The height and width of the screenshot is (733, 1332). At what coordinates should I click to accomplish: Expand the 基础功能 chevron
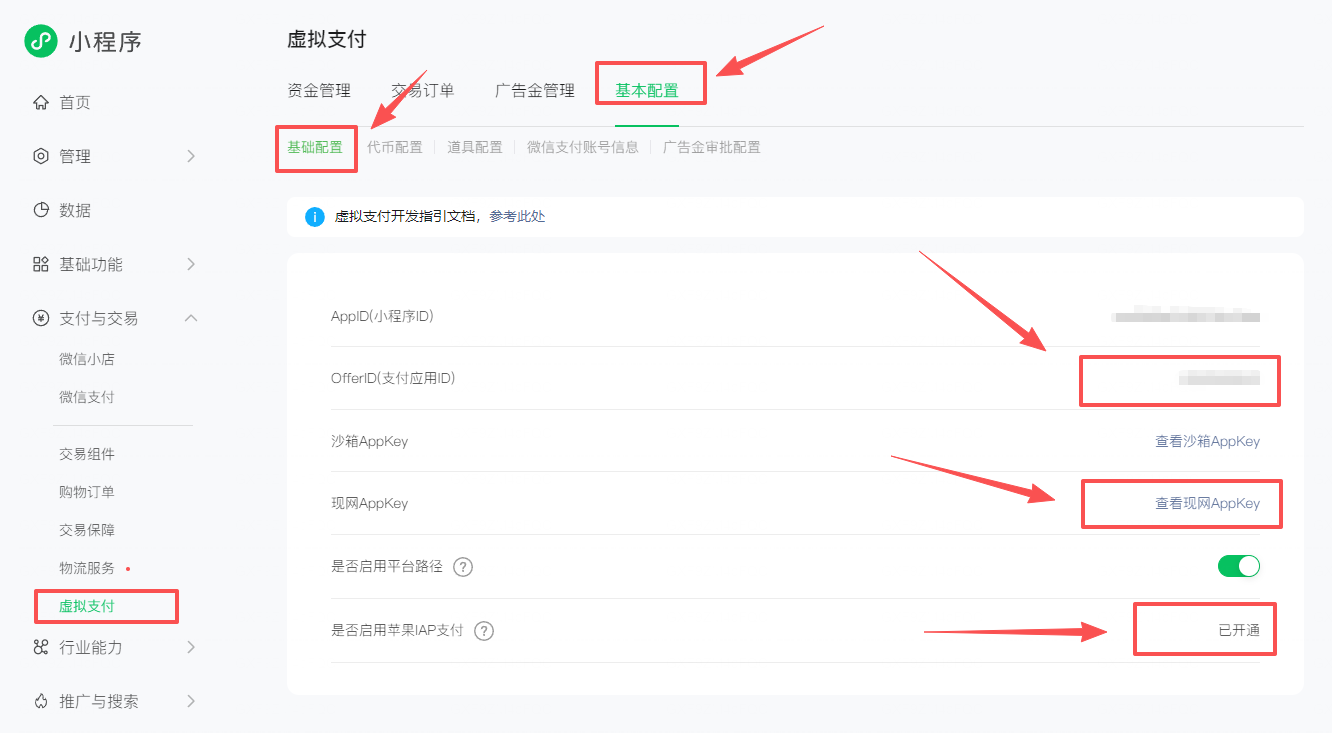click(x=191, y=264)
